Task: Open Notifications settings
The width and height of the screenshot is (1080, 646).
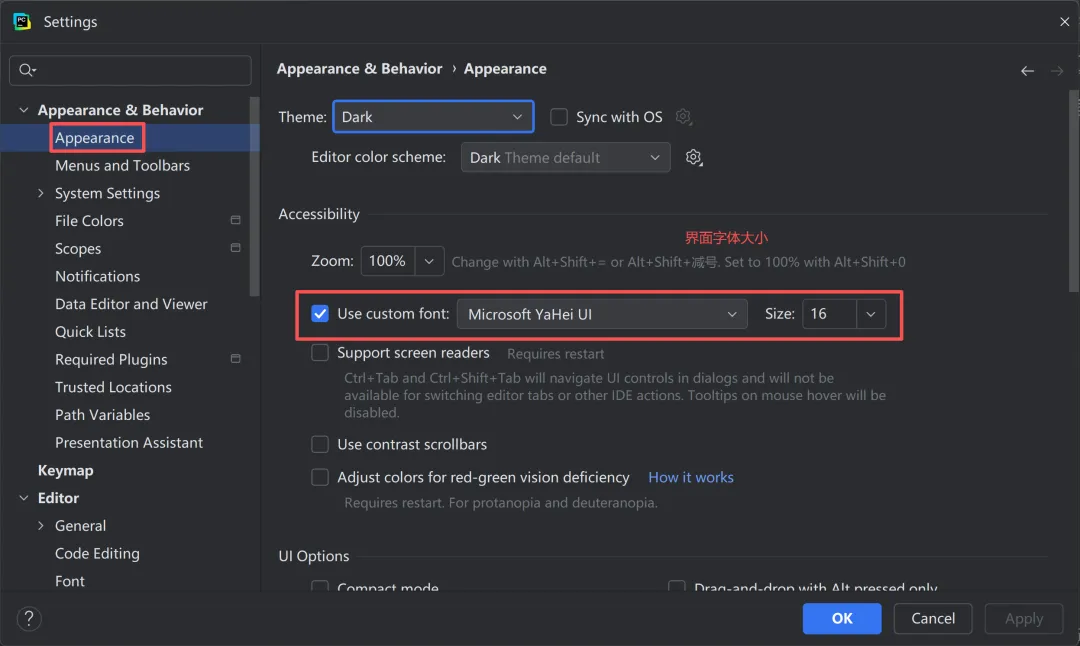Action: pyautogui.click(x=97, y=276)
